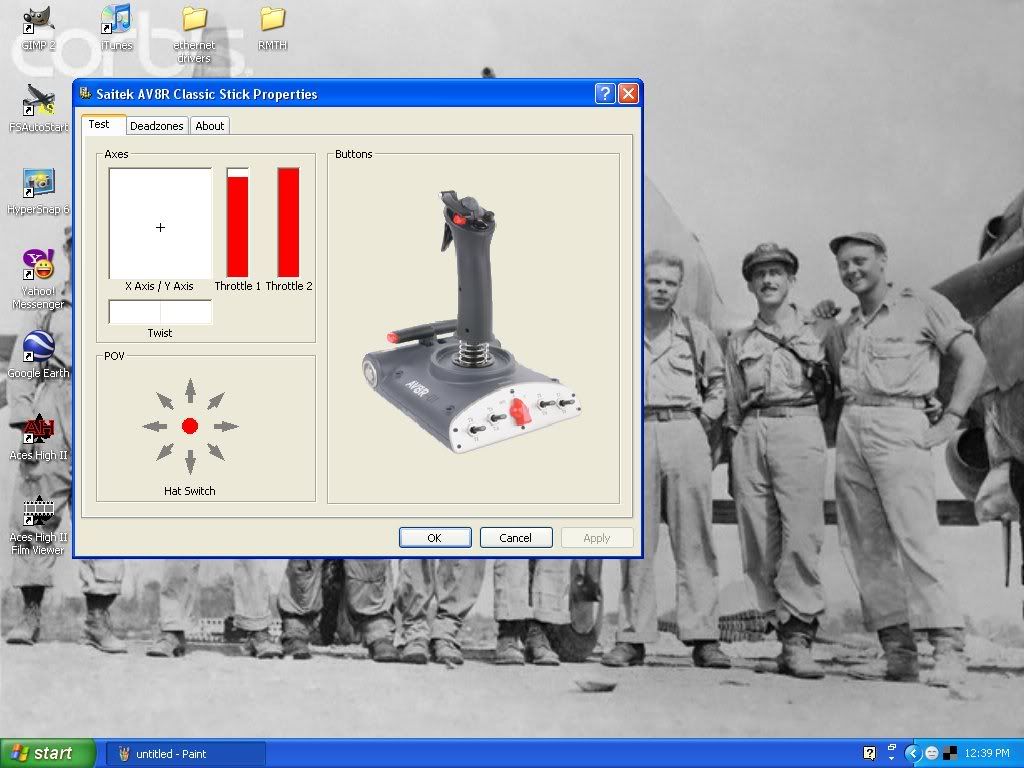Viewport: 1024px width, 768px height.
Task: Click the up arrow of Hat Switch
Action: coord(190,391)
